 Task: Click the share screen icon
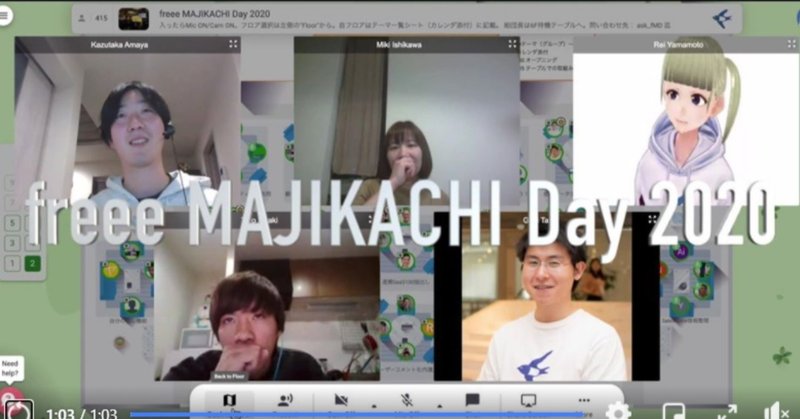(x=528, y=400)
